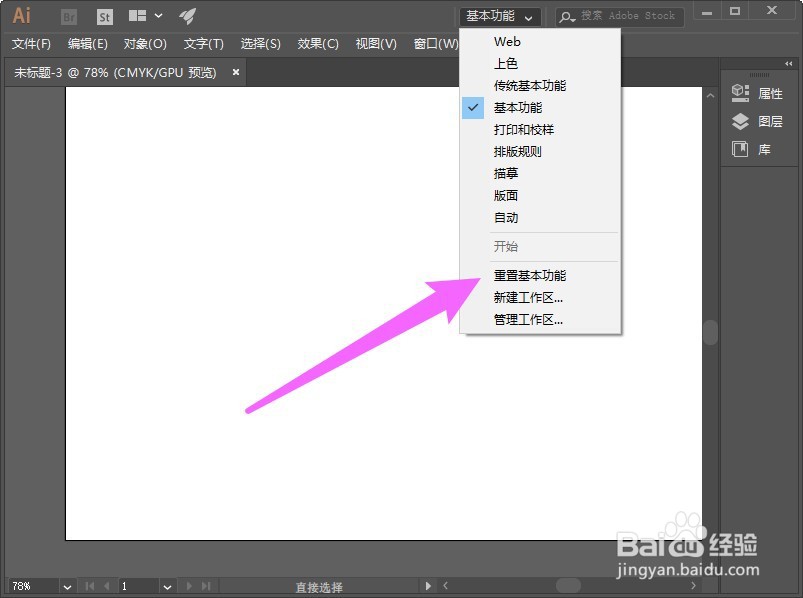803x598 pixels.
Task: Open Adobe Stock via the St icon
Action: pyautogui.click(x=104, y=16)
